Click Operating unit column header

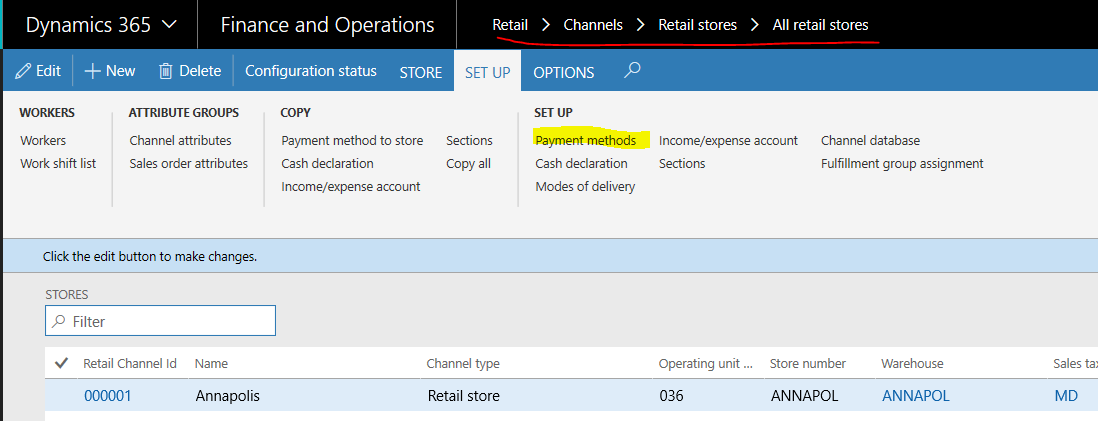(706, 364)
